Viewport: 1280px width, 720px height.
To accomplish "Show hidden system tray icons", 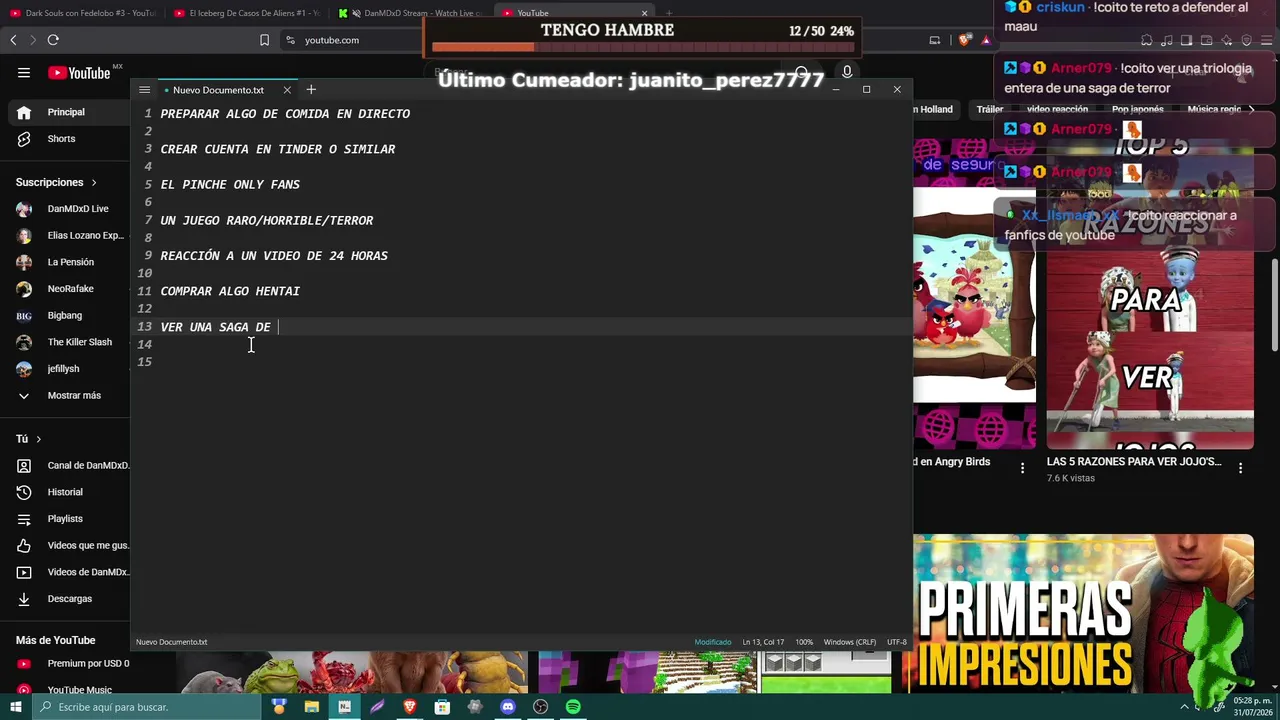I will coord(1185,707).
